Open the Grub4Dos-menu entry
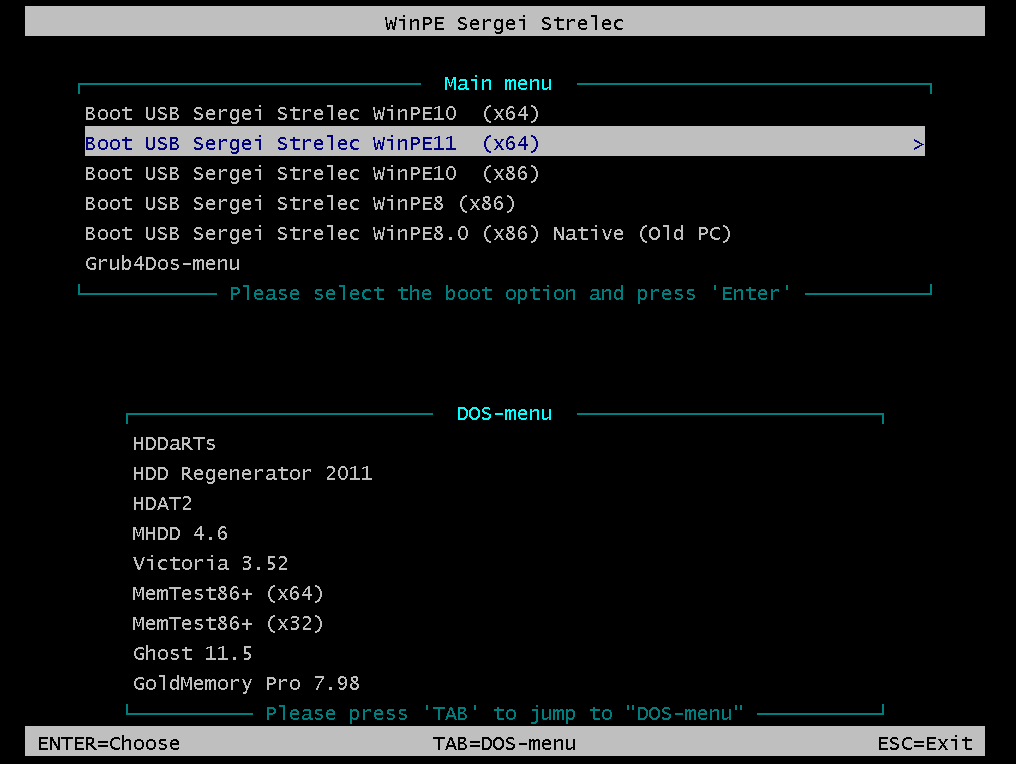Screen dimensions: 1016x764 162,264
